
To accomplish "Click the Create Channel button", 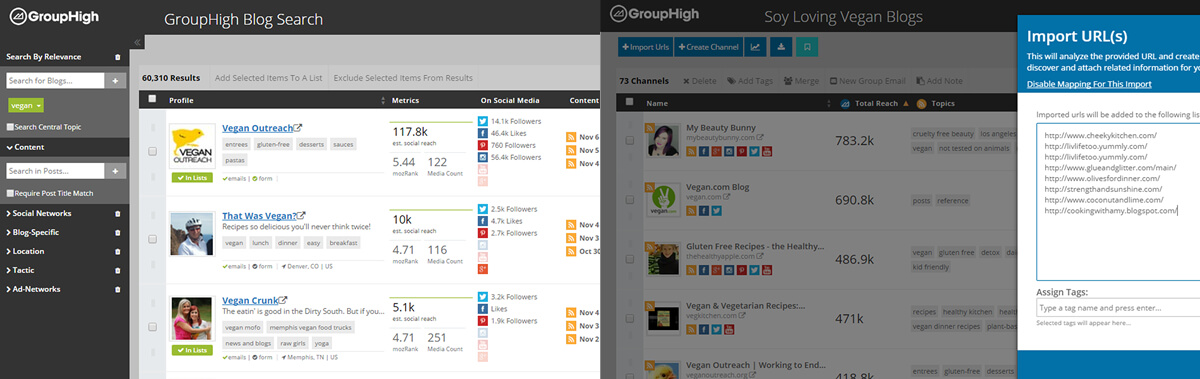I will pyautogui.click(x=708, y=46).
